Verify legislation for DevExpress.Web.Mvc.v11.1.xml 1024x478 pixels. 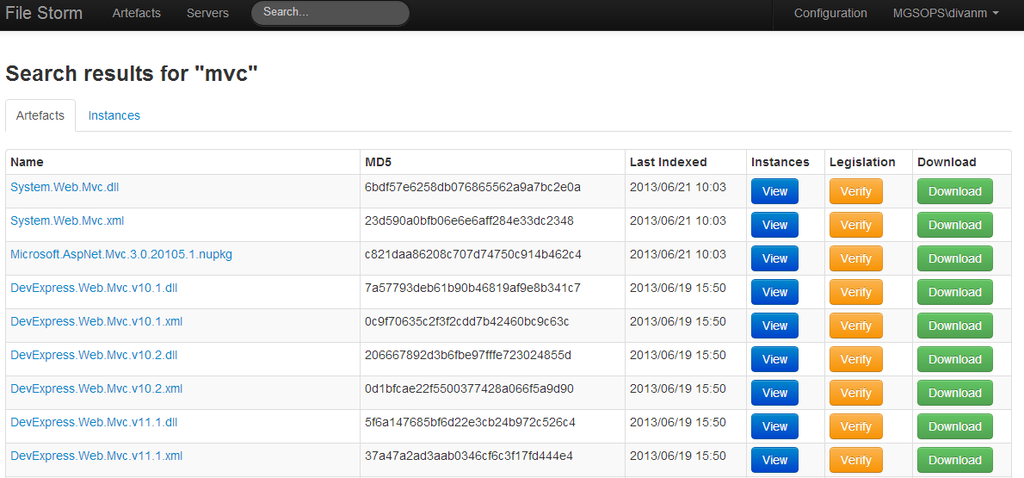coord(856,460)
